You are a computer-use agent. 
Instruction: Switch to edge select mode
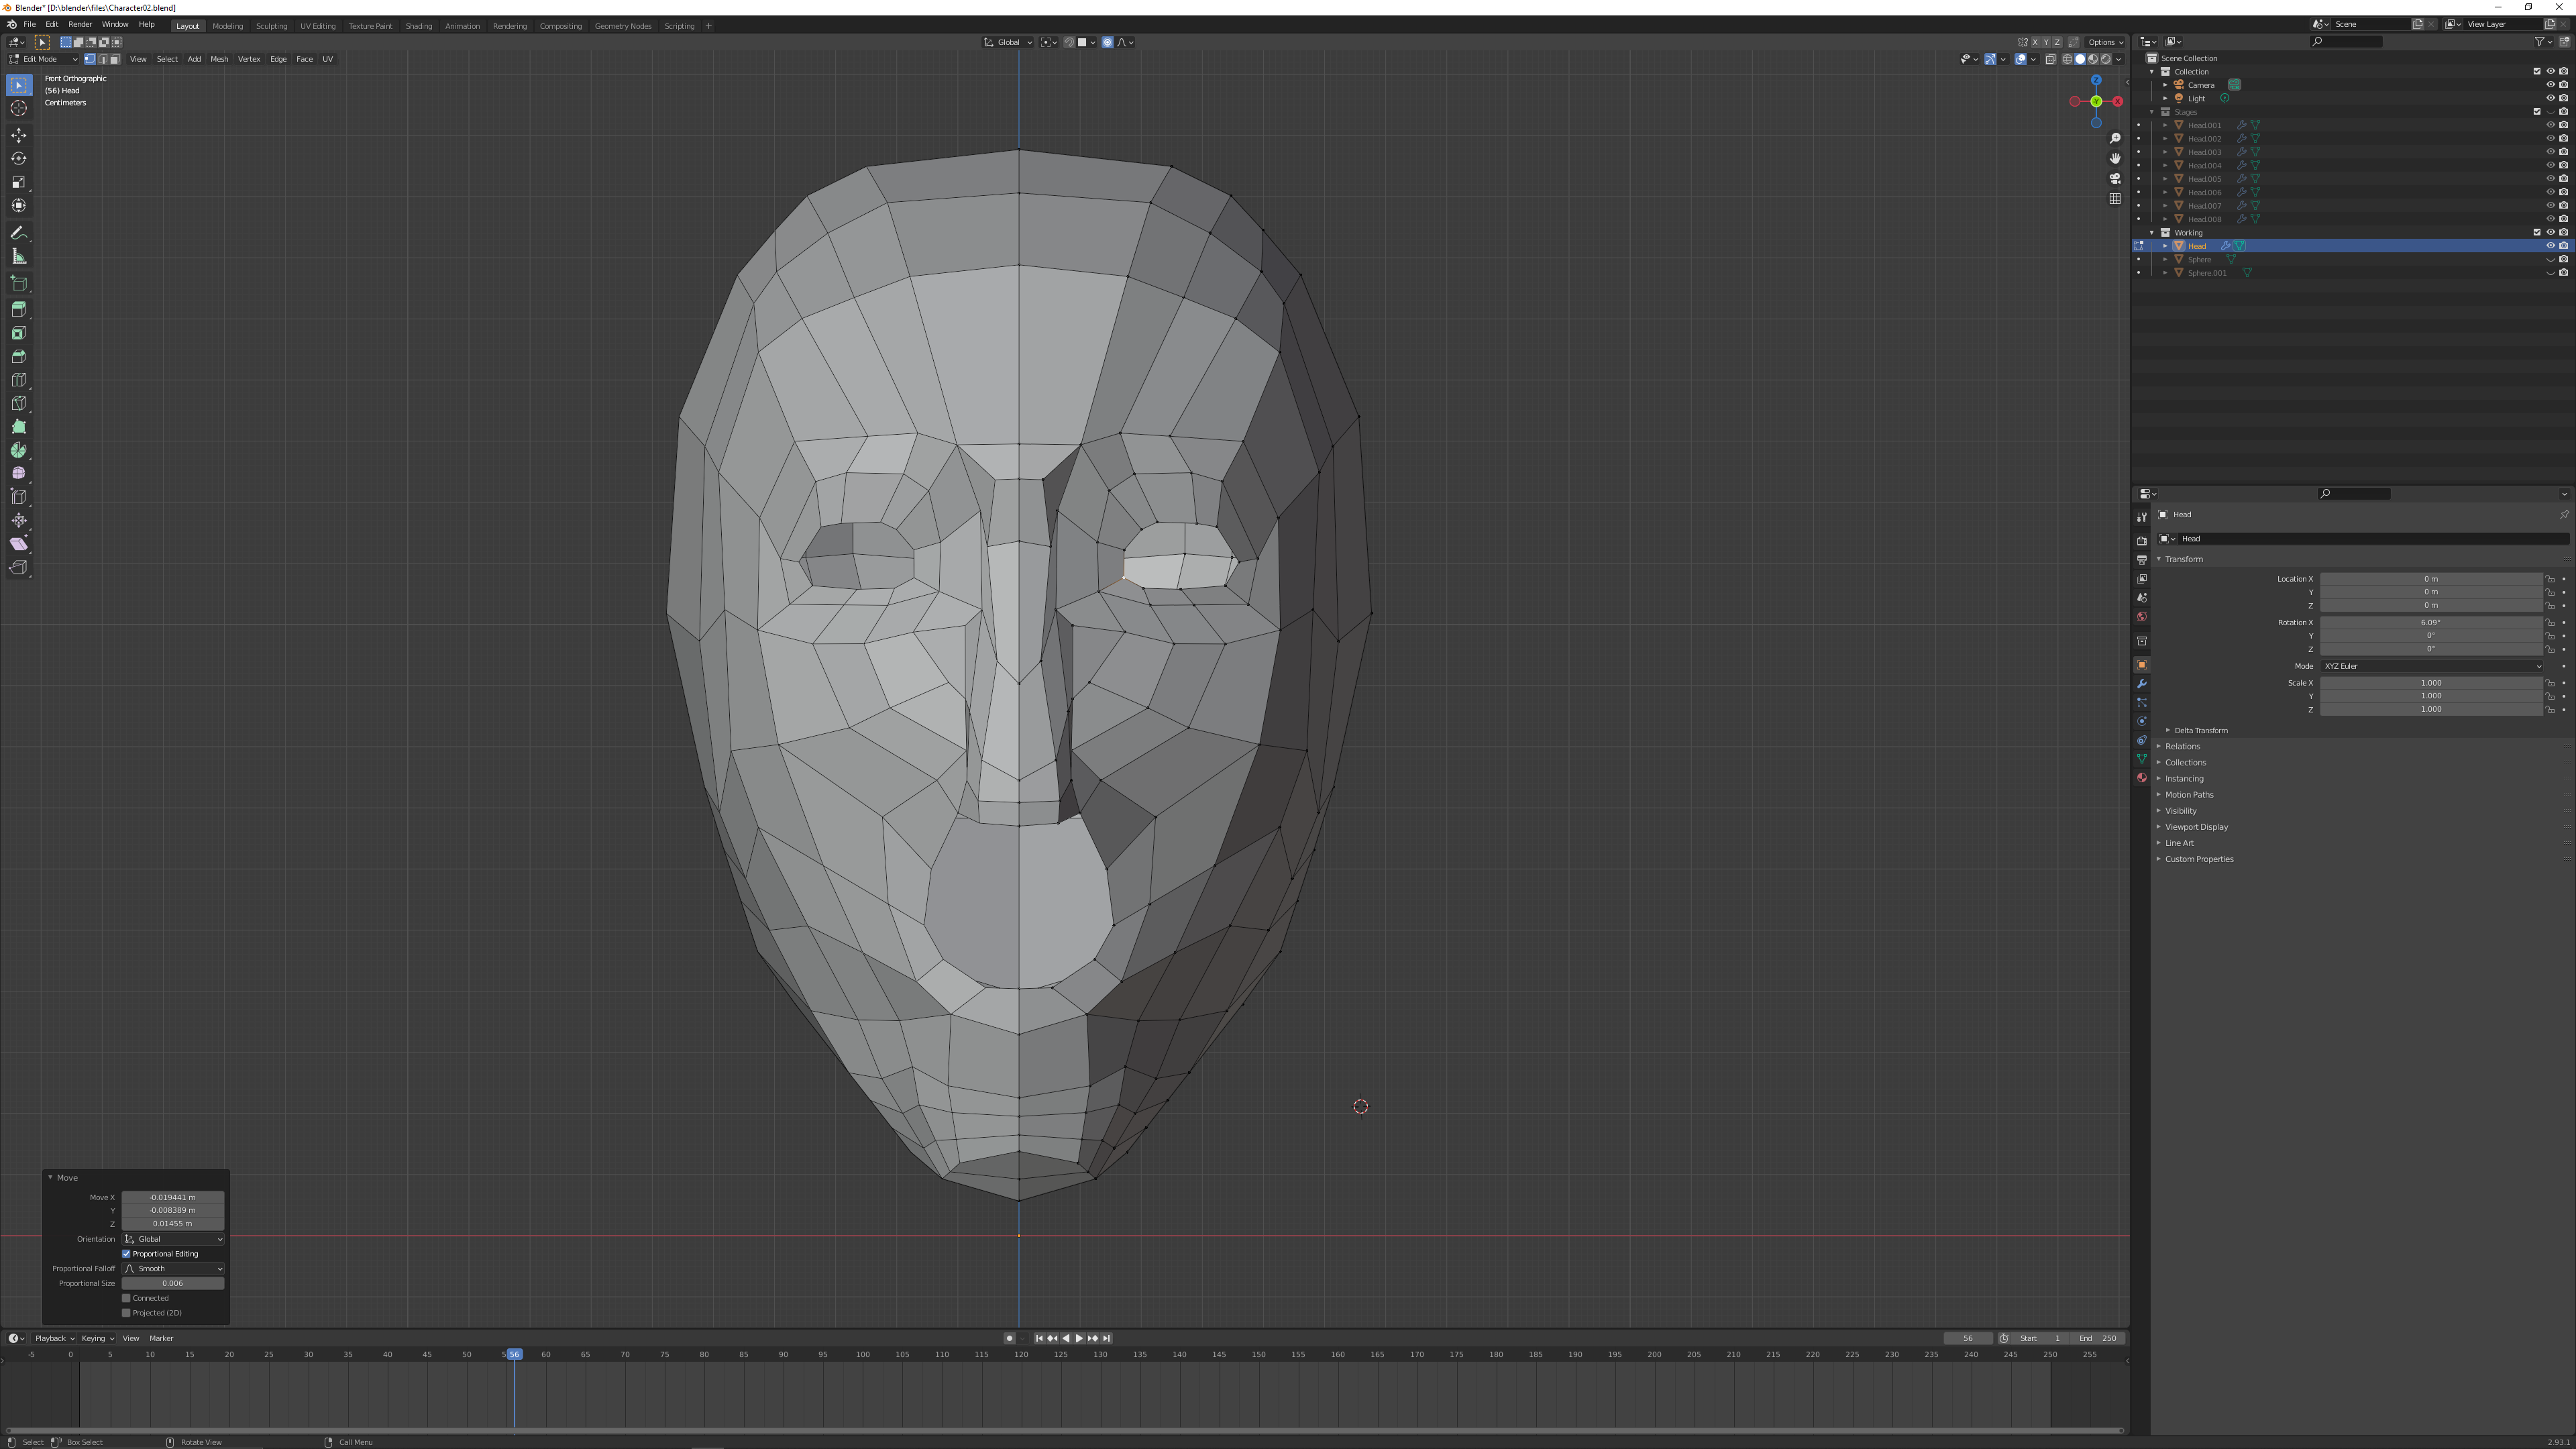tap(102, 59)
